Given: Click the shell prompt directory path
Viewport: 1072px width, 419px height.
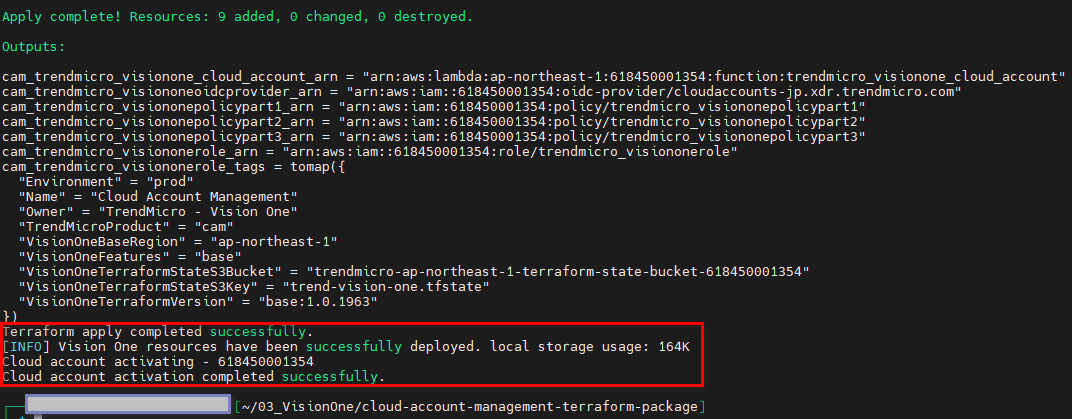Looking at the screenshot, I should (x=470, y=406).
